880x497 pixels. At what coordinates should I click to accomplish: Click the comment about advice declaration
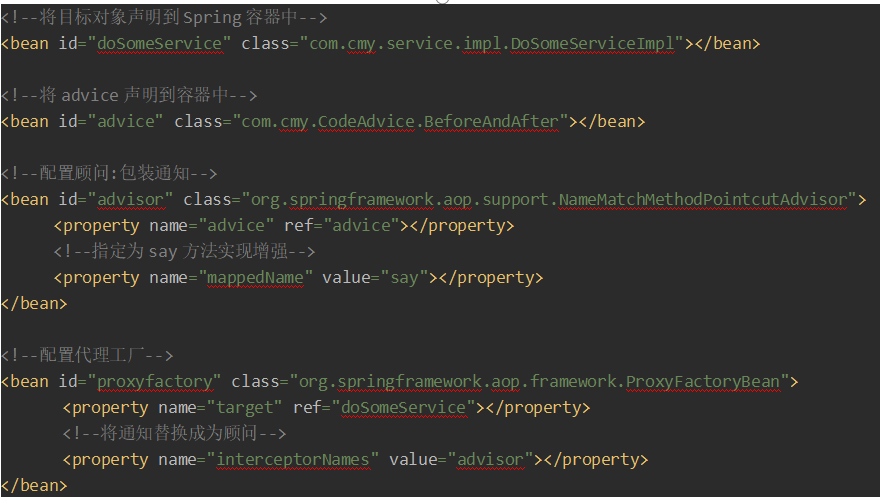tap(129, 95)
